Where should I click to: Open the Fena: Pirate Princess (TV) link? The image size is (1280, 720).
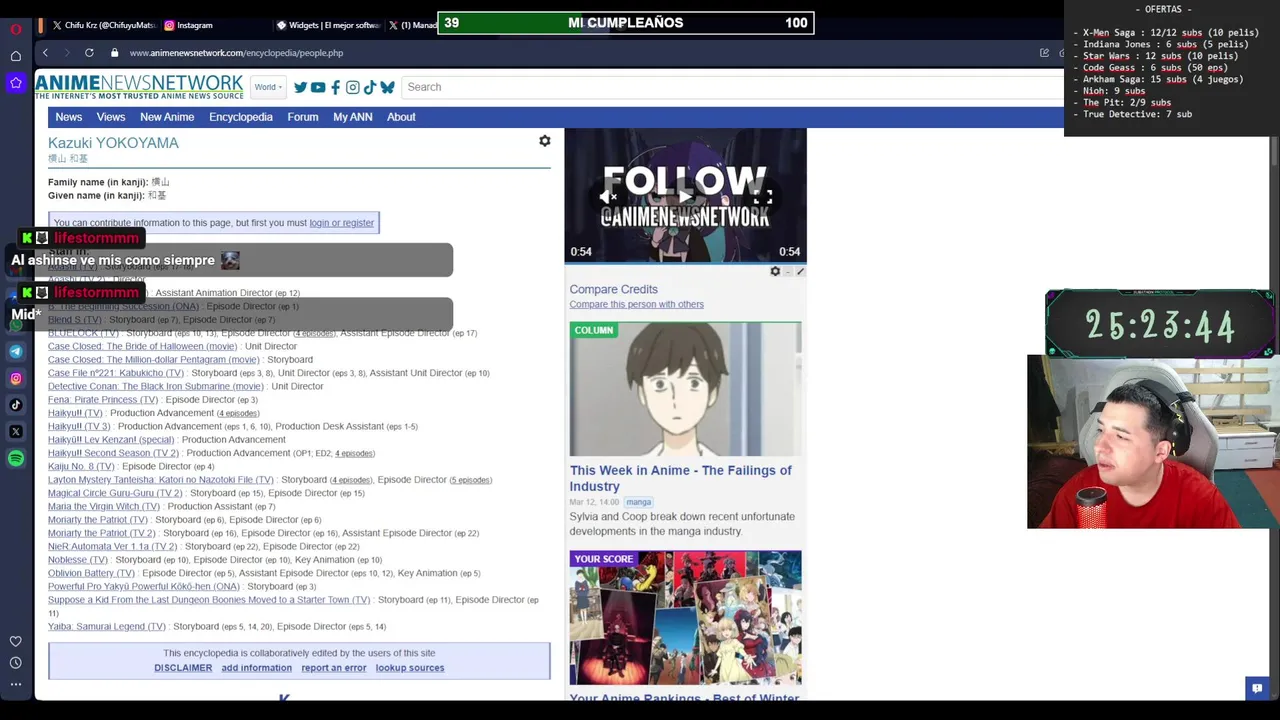click(103, 400)
